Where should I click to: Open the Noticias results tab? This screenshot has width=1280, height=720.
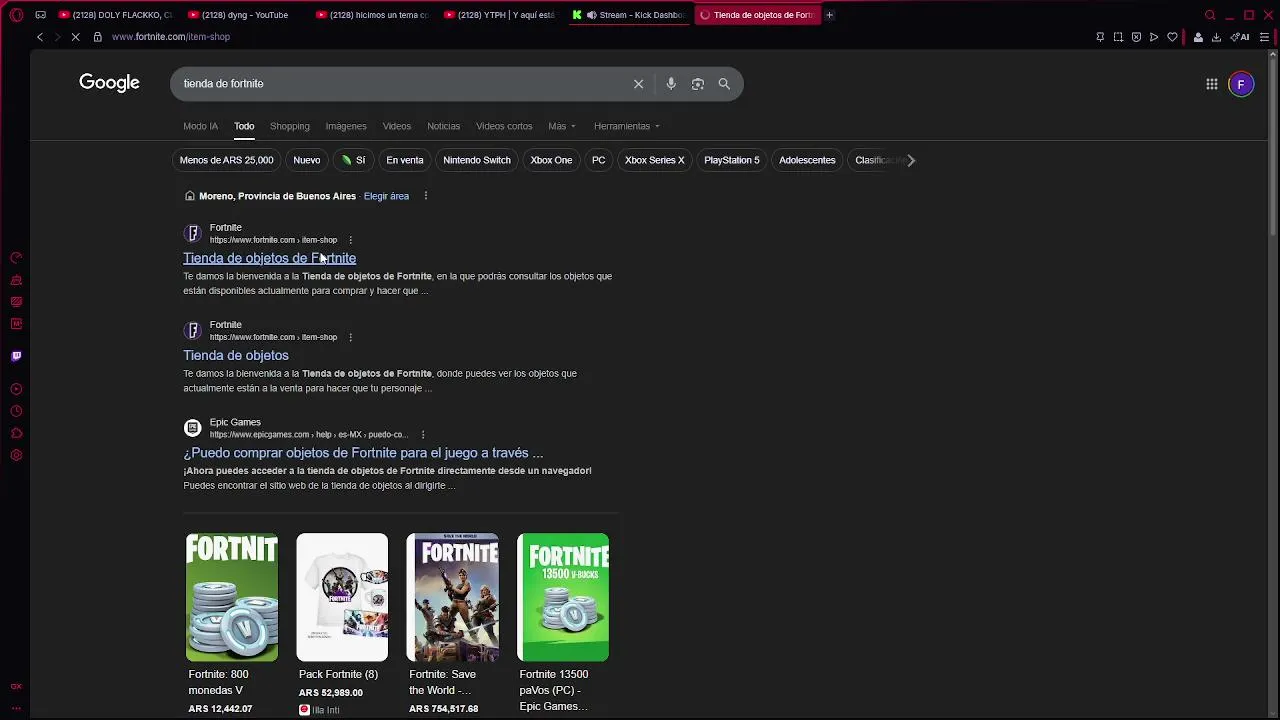coord(444,126)
